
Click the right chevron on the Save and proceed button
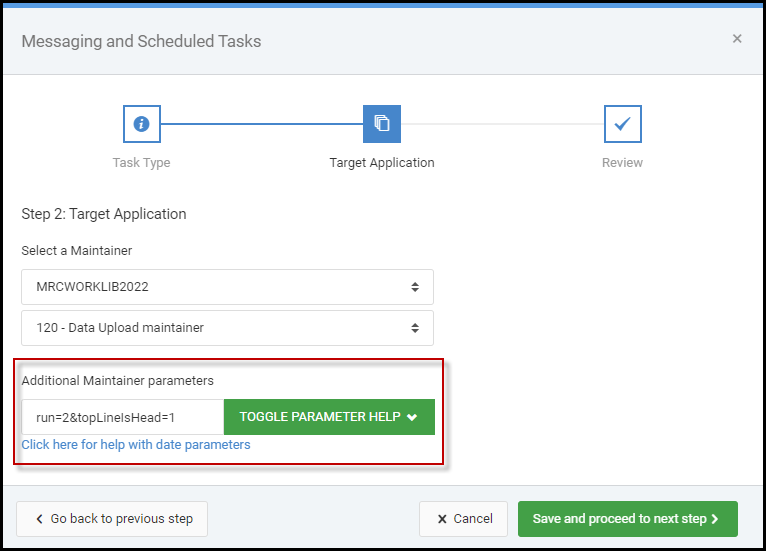coord(715,519)
